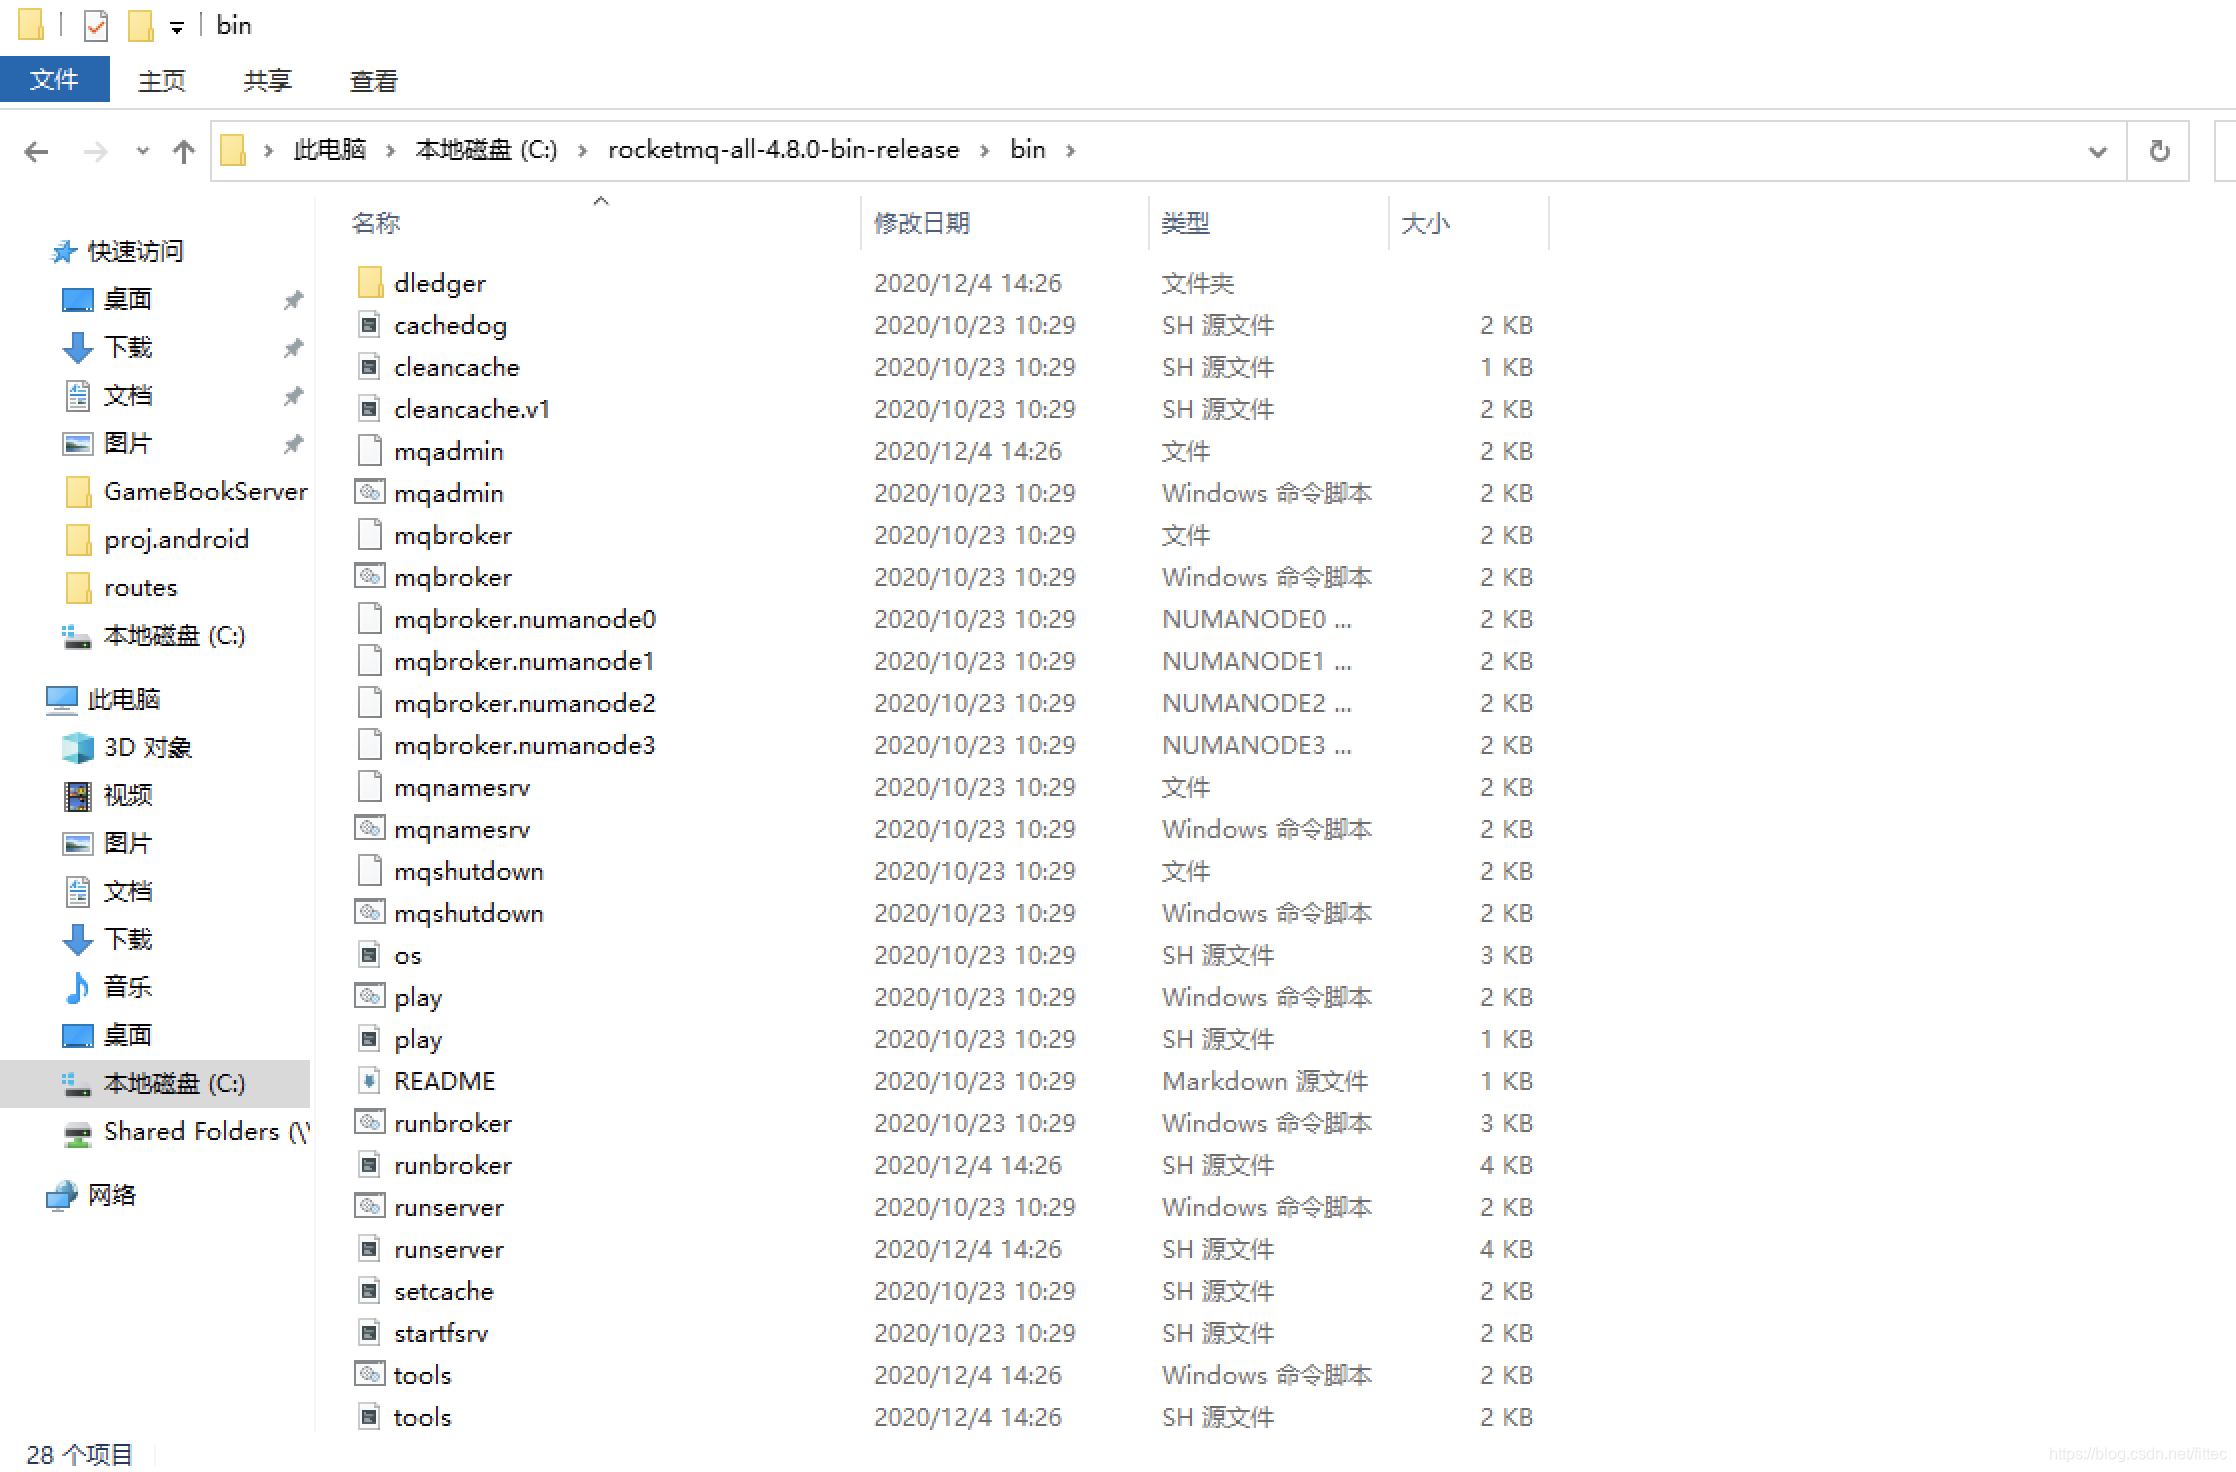Open 网络 in the navigation pane
Viewport: 2236px width, 1472px height.
pos(111,1195)
